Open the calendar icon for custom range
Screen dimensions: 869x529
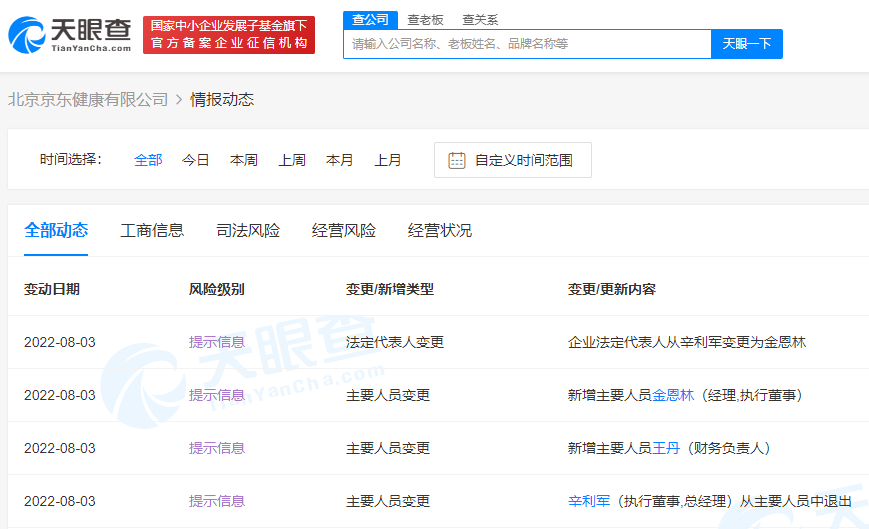(457, 160)
